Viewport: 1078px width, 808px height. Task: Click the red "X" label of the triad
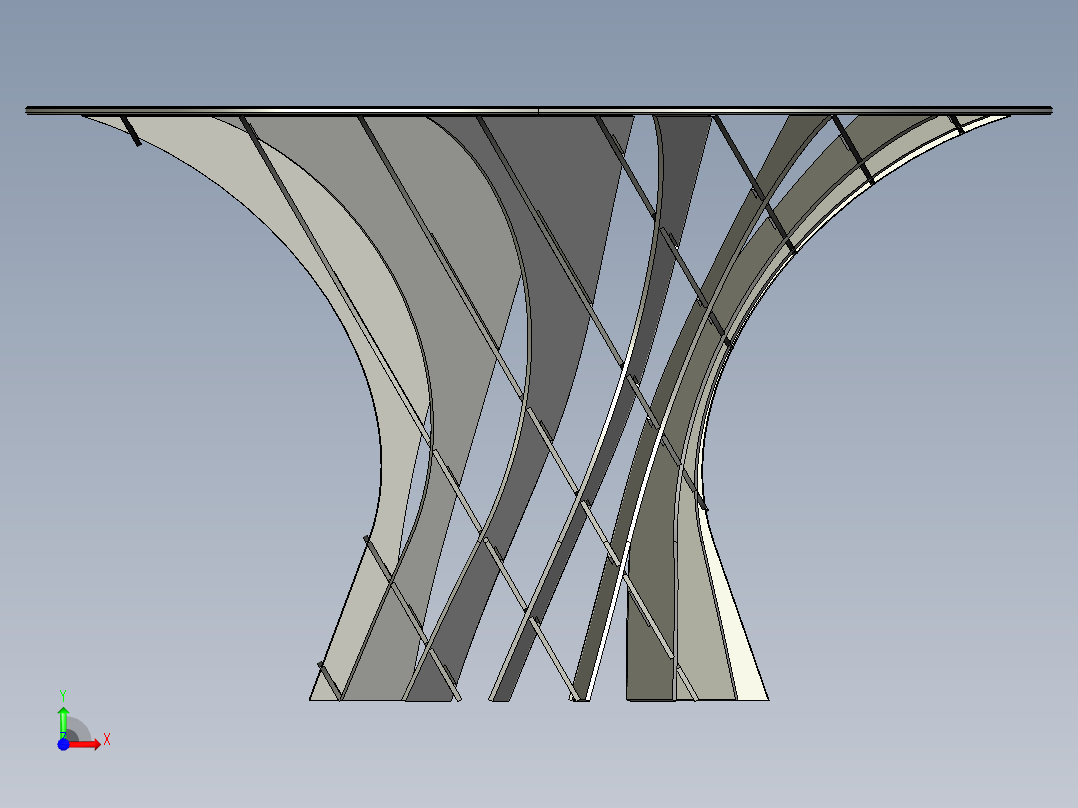point(107,740)
